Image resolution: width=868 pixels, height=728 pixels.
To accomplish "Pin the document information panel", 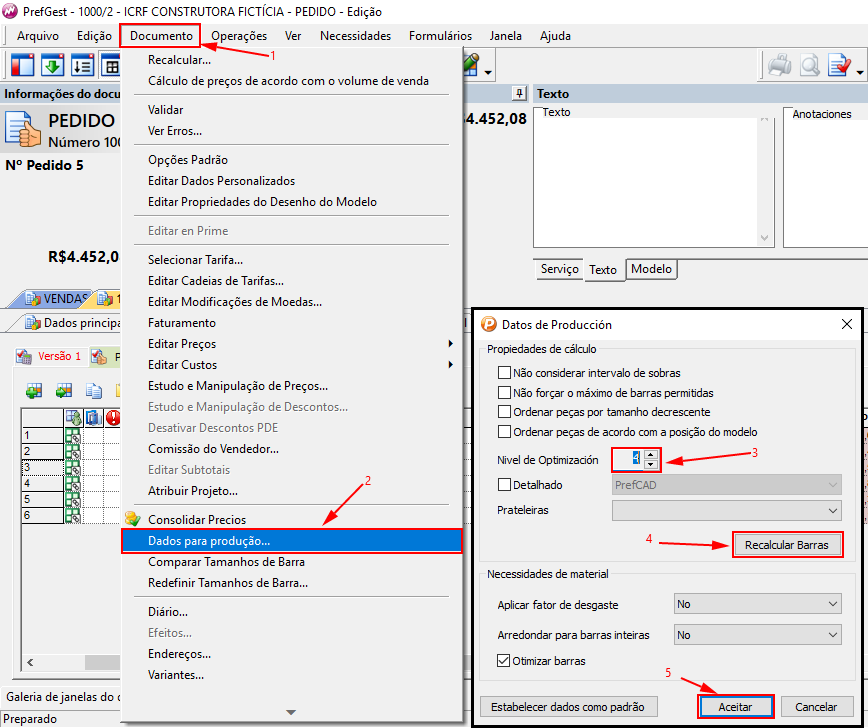I will coord(517,93).
